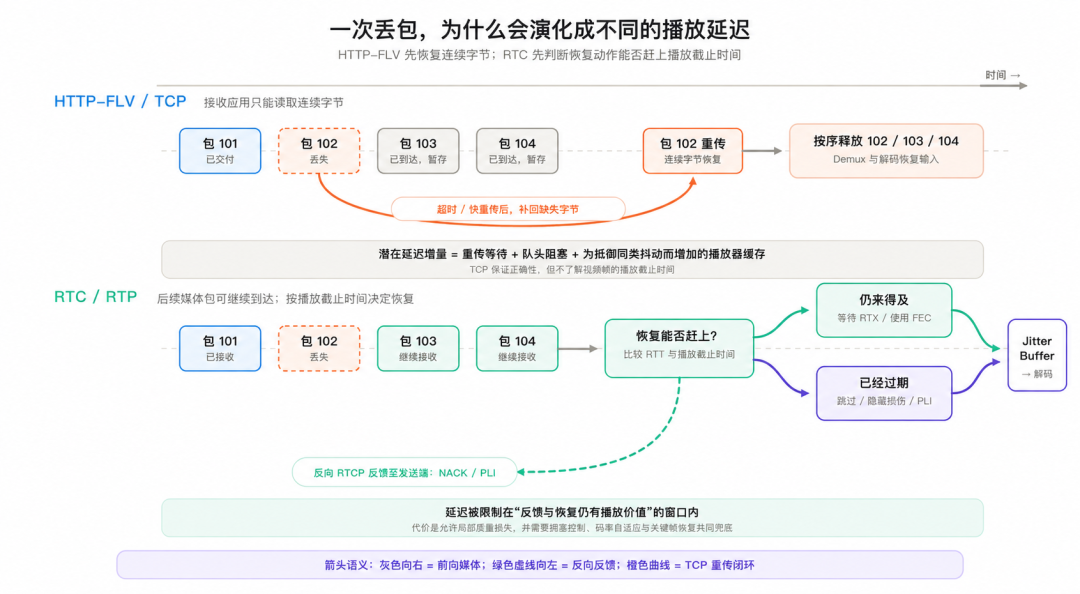This screenshot has height=594, width=1080.
Task: Select the line "TCP 保证正确性，但不了解视频帧的播放截止时间"
Action: coord(572,269)
